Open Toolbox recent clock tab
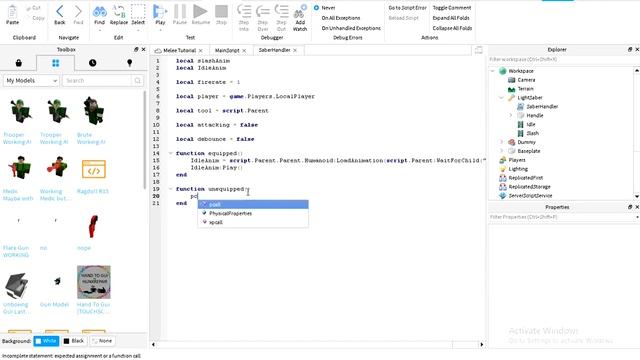Image resolution: width=640 pixels, height=360 pixels. point(93,63)
